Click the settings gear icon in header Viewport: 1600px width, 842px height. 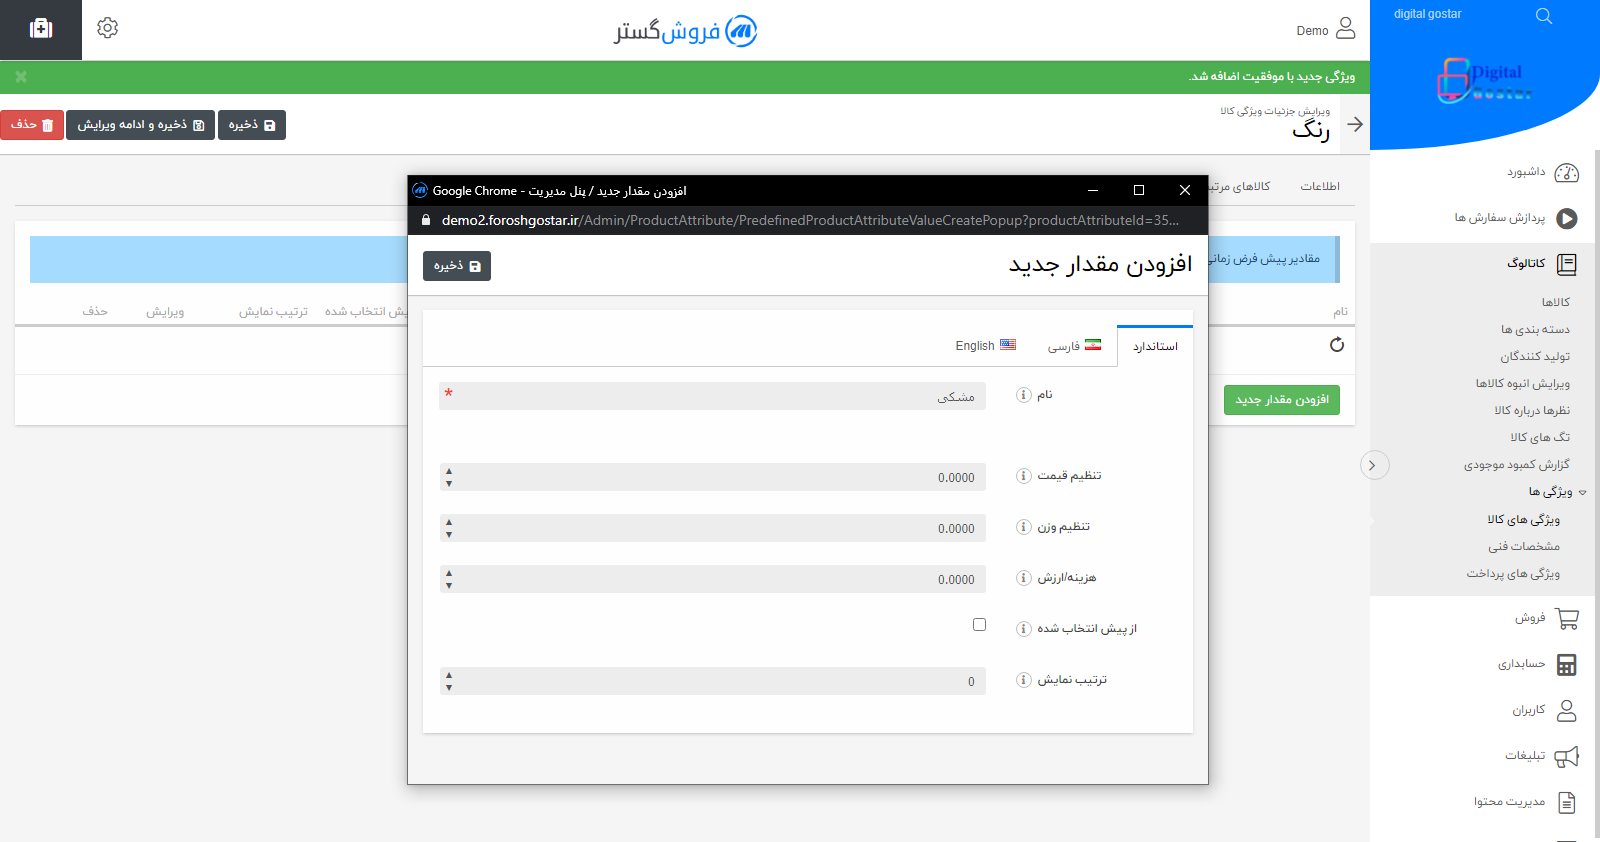(108, 28)
